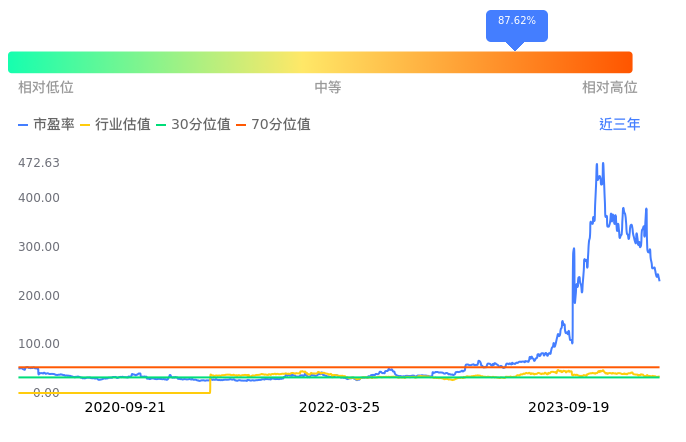Click the 472.63 maximum axis value
The height and width of the screenshot is (442, 686).
point(39,163)
